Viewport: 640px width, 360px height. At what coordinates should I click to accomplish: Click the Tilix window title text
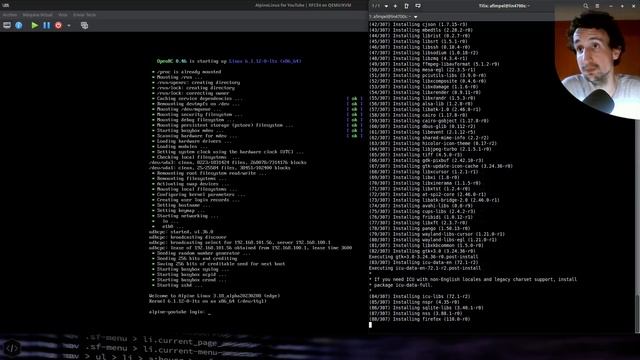pos(504,6)
